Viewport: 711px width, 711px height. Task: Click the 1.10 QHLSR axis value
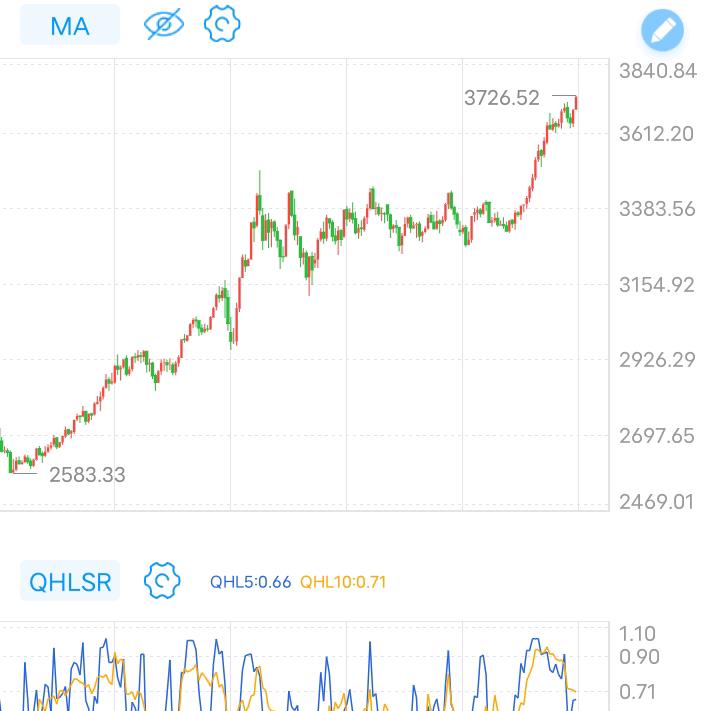click(x=638, y=633)
